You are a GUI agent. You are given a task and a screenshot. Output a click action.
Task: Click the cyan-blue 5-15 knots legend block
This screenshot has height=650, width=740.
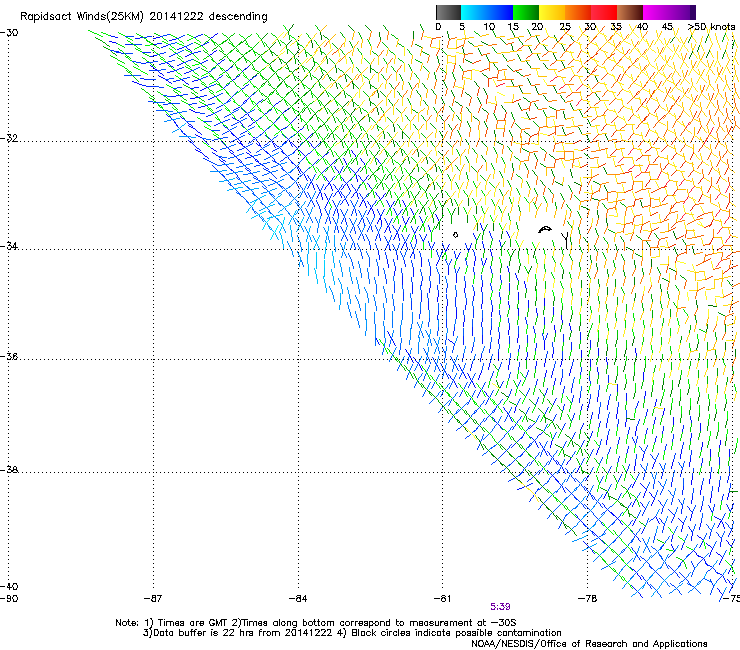click(x=487, y=12)
